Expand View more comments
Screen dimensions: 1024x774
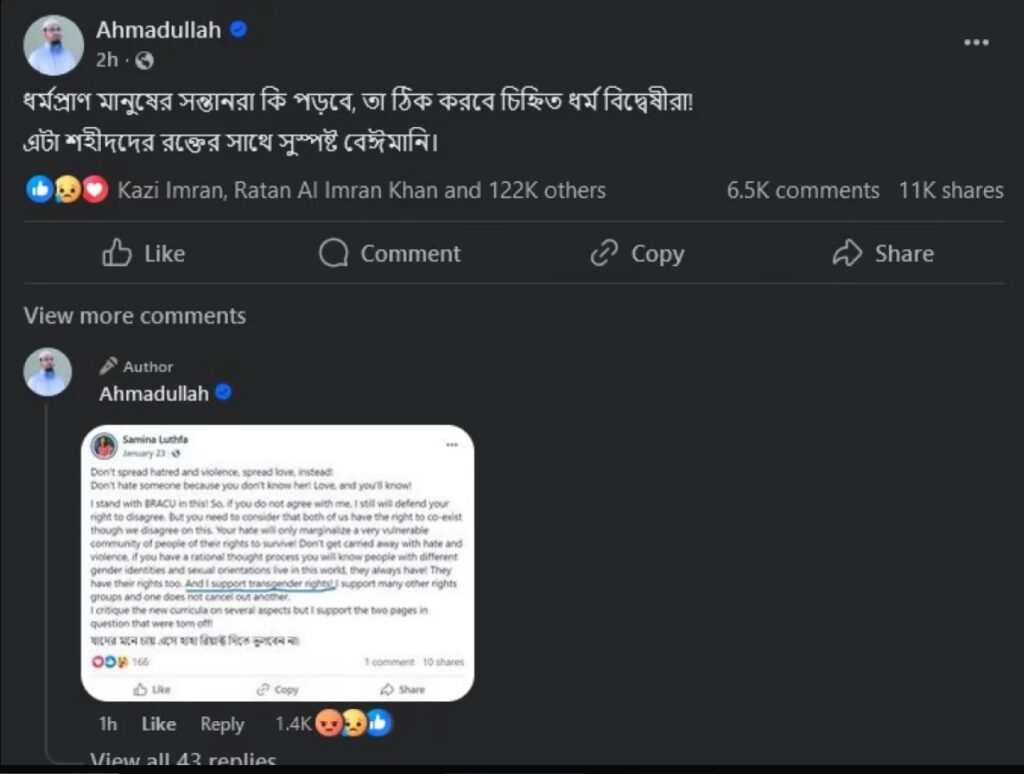click(x=135, y=315)
